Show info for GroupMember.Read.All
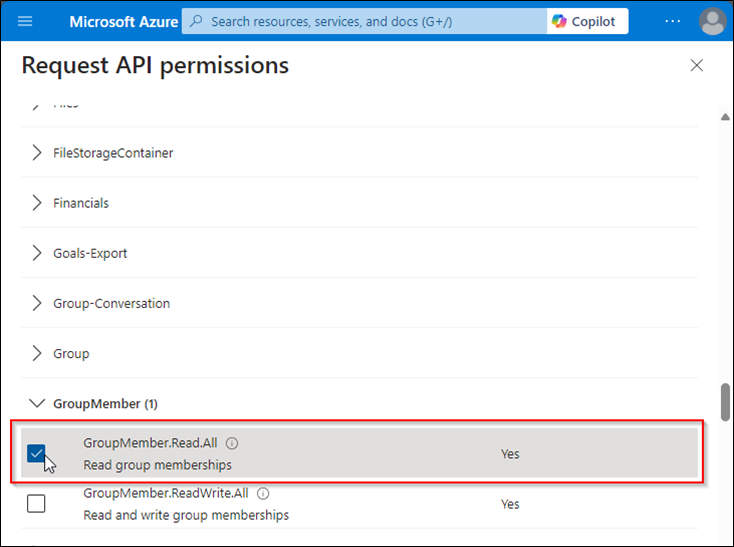Image resolution: width=734 pixels, height=547 pixels. click(x=232, y=443)
